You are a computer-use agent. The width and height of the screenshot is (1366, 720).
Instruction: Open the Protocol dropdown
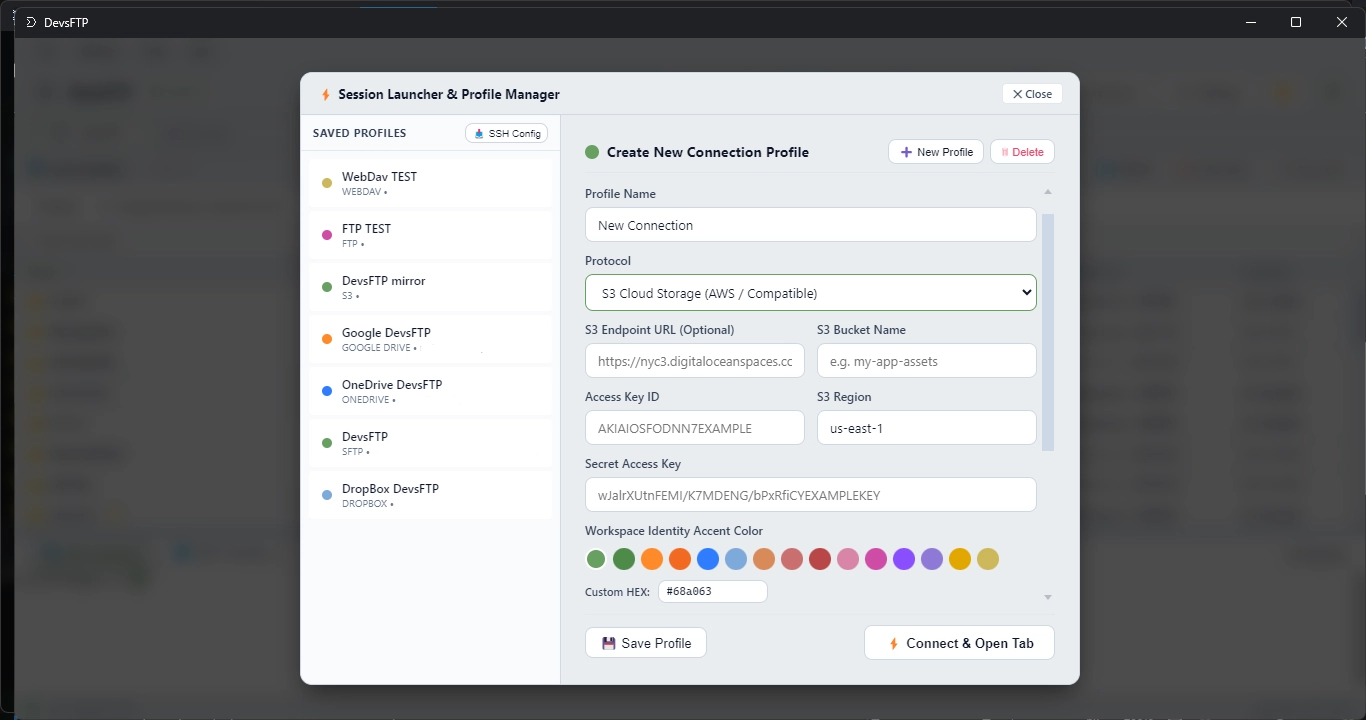(811, 293)
